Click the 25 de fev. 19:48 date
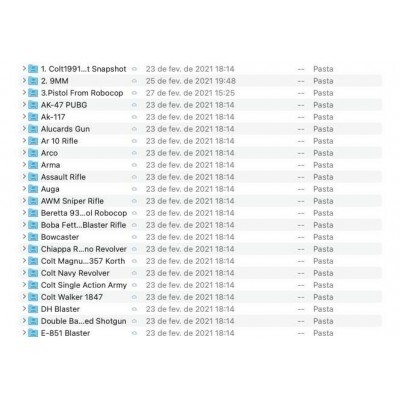The width and height of the screenshot is (400, 400). [x=191, y=81]
